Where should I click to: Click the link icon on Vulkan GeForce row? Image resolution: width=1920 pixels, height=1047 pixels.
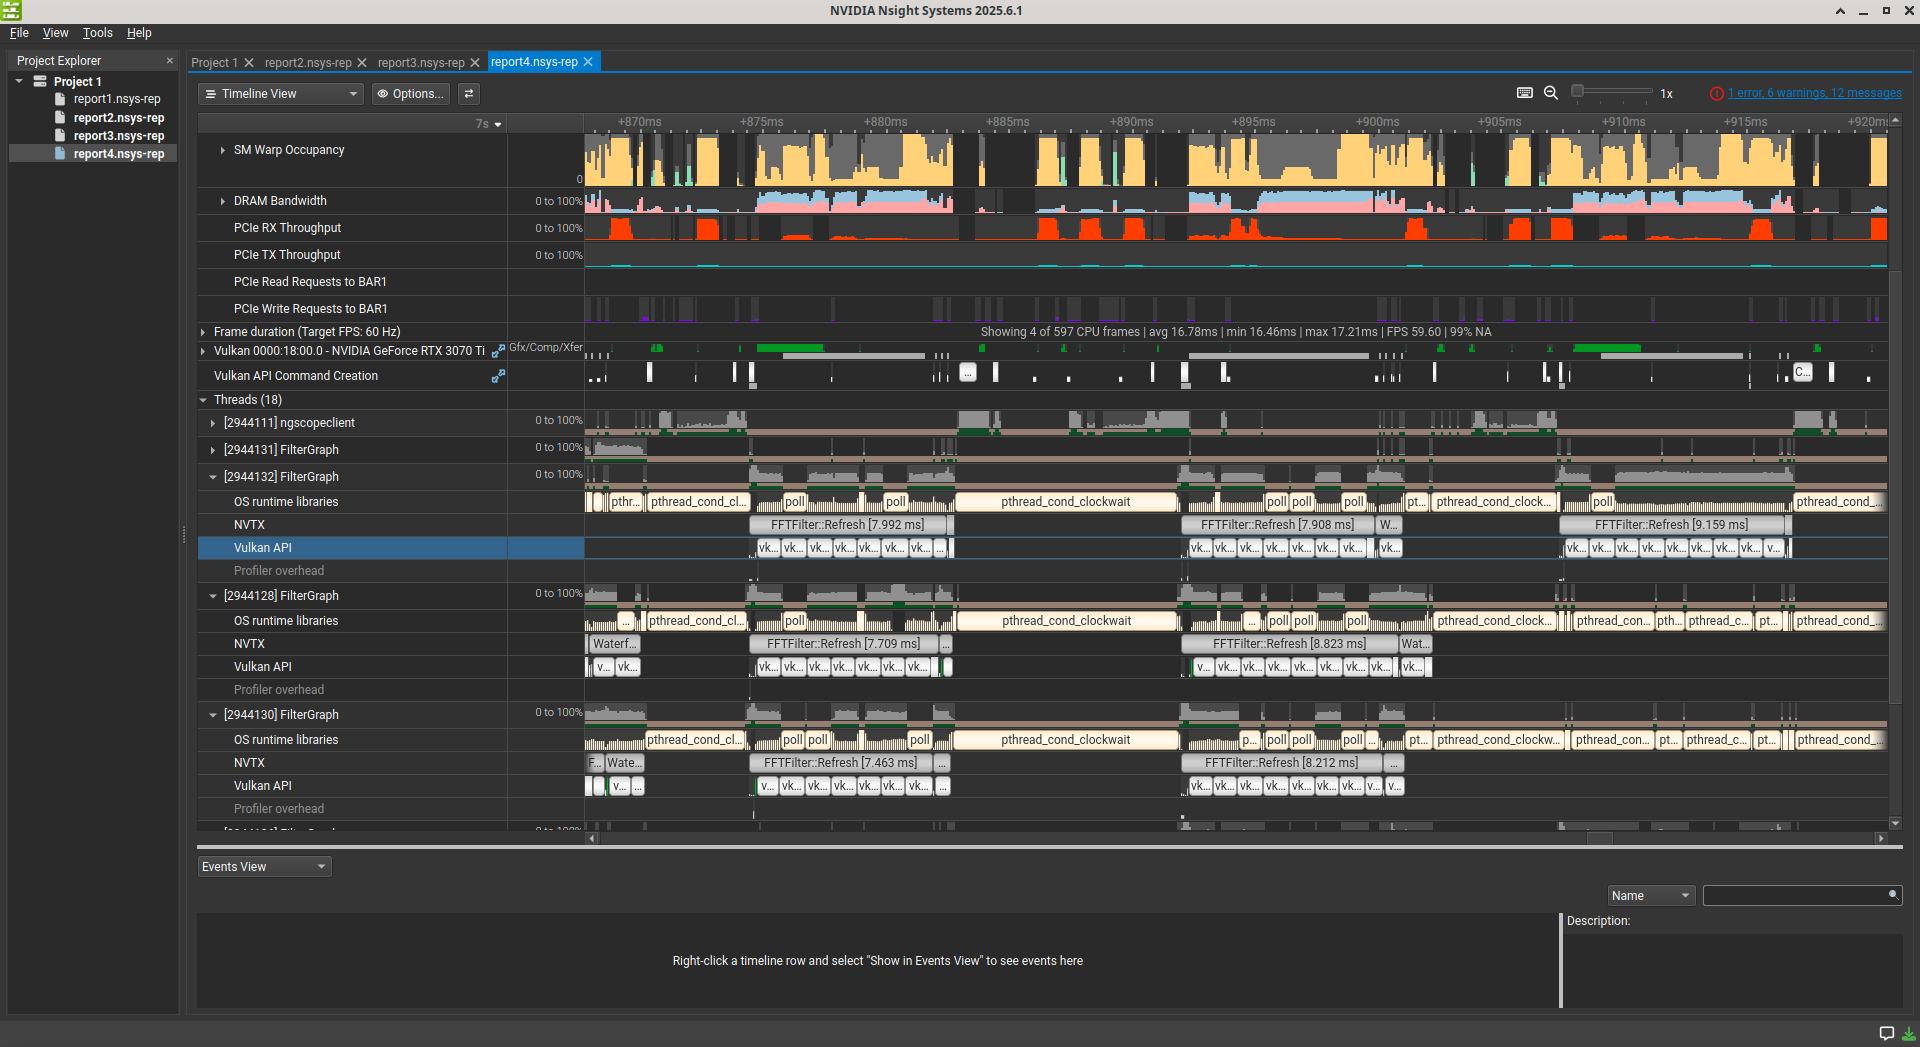pyautogui.click(x=498, y=351)
